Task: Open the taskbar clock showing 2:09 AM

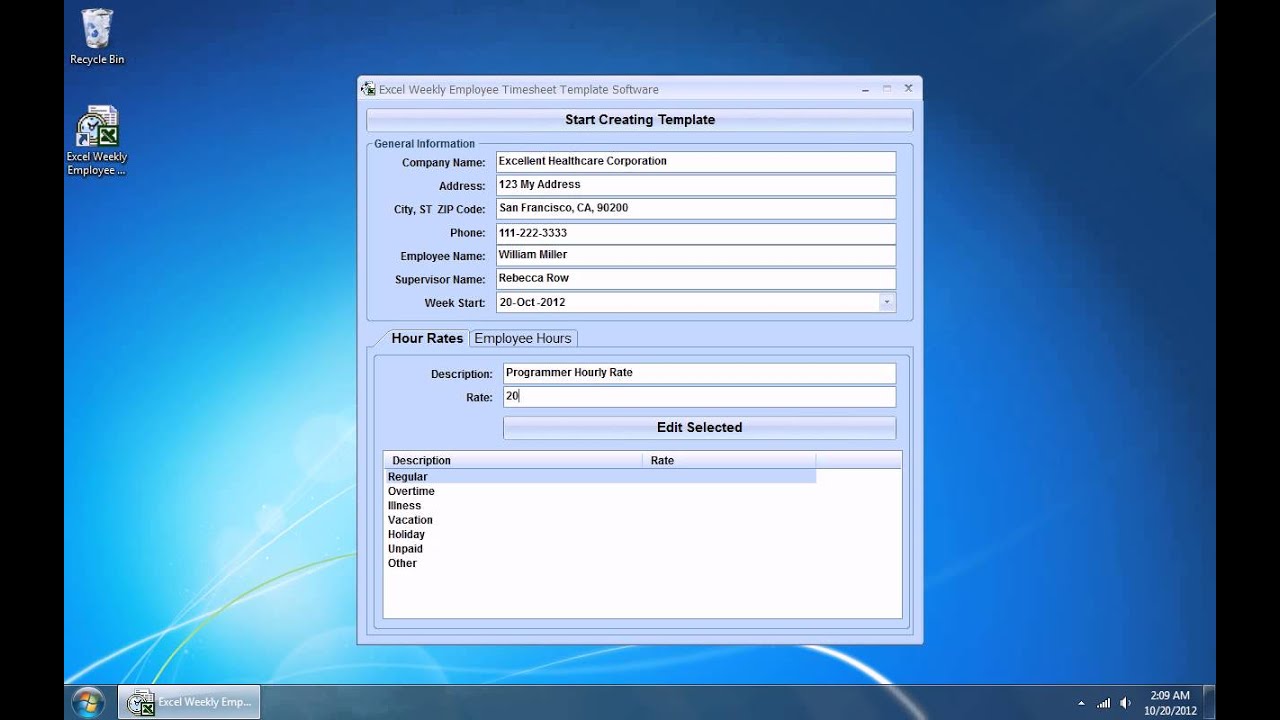Action: (x=1170, y=703)
